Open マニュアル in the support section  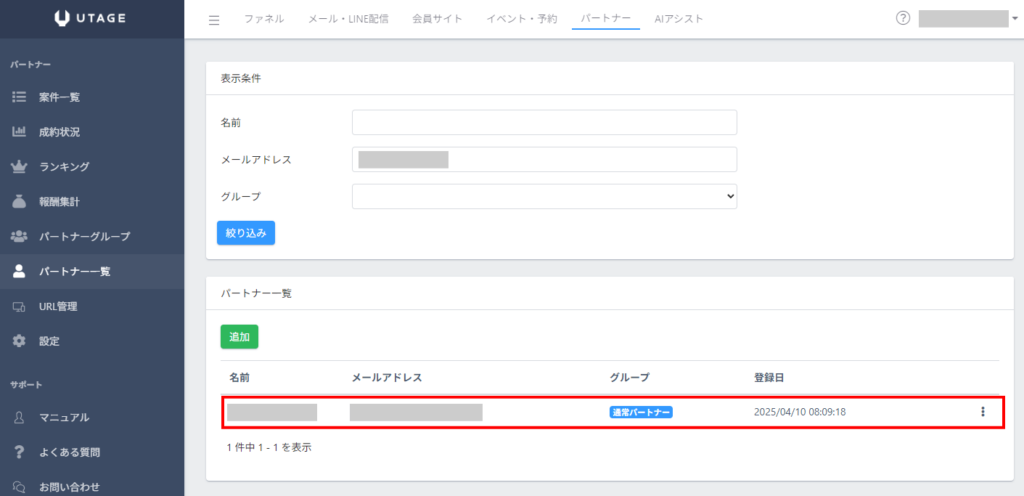click(64, 417)
